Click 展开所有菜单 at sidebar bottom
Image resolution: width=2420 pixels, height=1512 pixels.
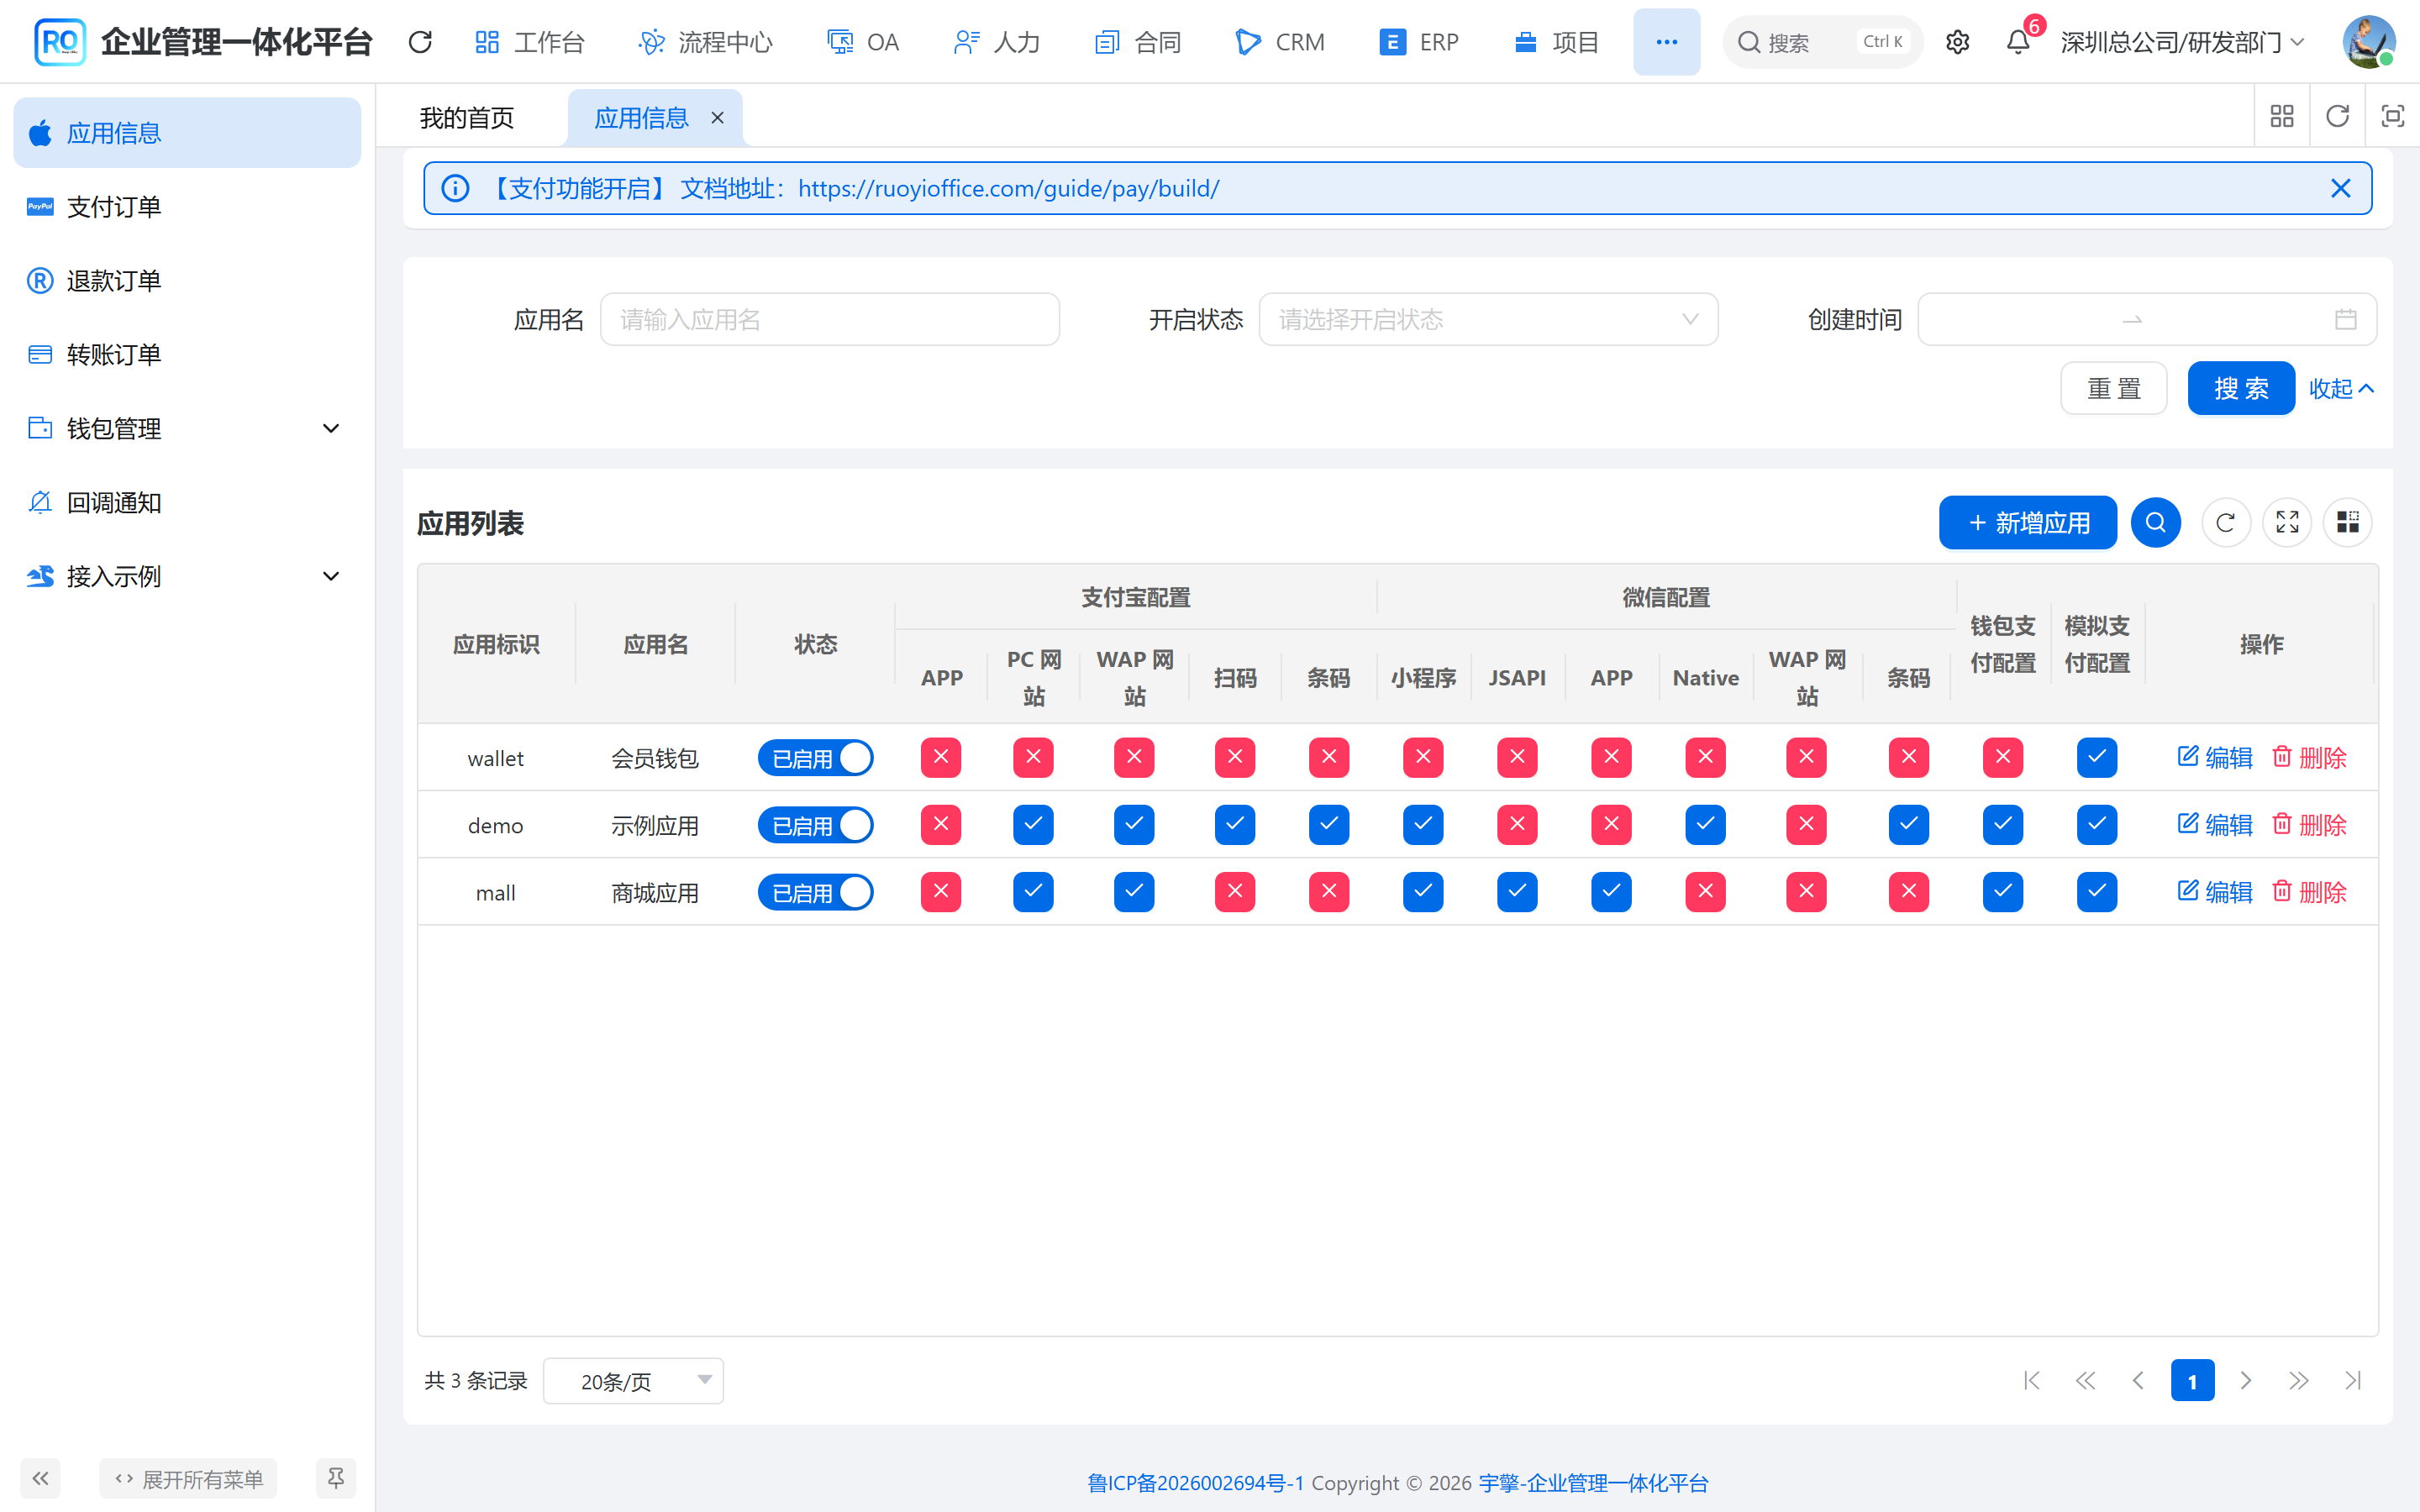tap(188, 1478)
